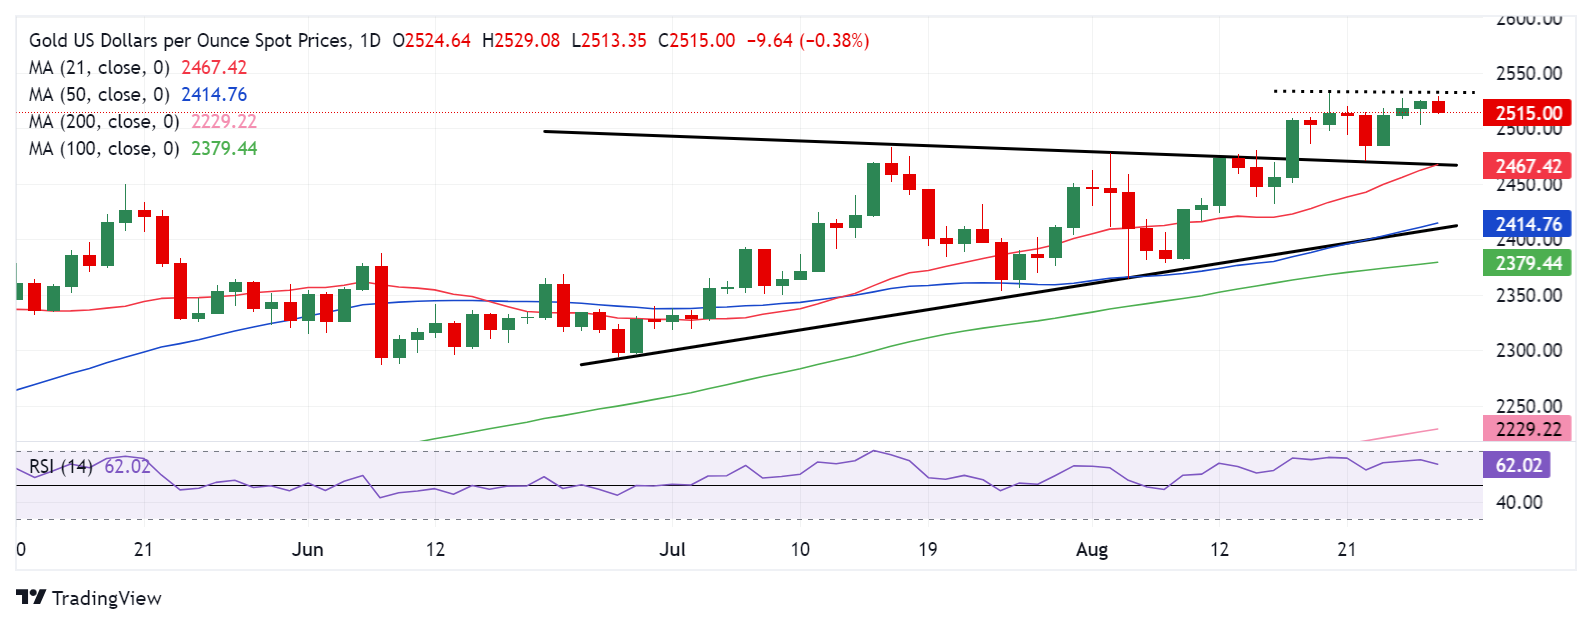
Task: Select the MA (50, close, 0) legend
Action: pyautogui.click(x=99, y=95)
